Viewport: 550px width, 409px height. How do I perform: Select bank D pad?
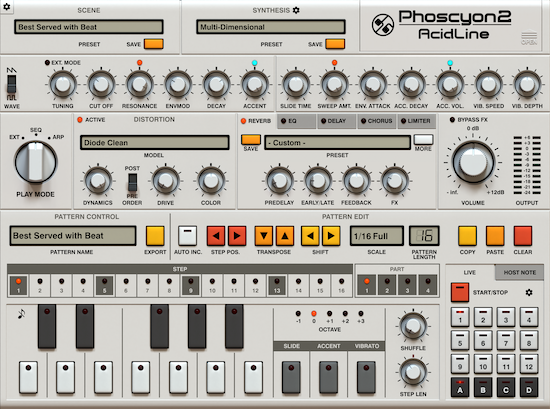[529, 387]
